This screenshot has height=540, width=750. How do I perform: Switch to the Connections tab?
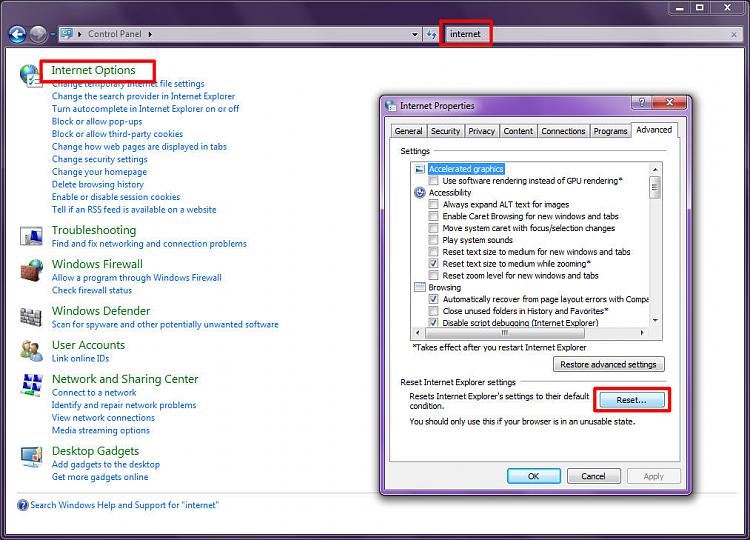click(x=563, y=131)
